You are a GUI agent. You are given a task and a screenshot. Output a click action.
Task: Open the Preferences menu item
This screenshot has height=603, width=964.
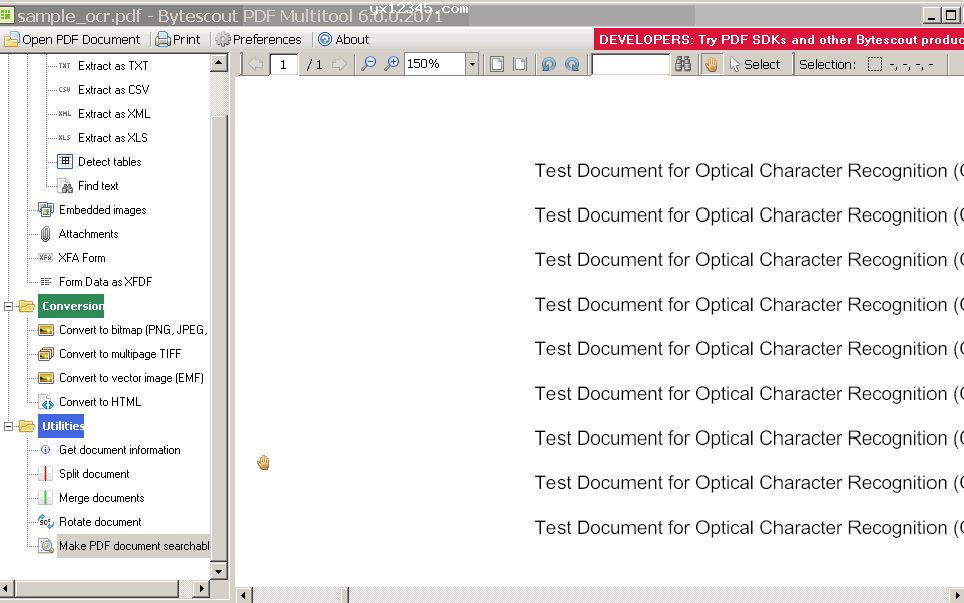tap(257, 40)
